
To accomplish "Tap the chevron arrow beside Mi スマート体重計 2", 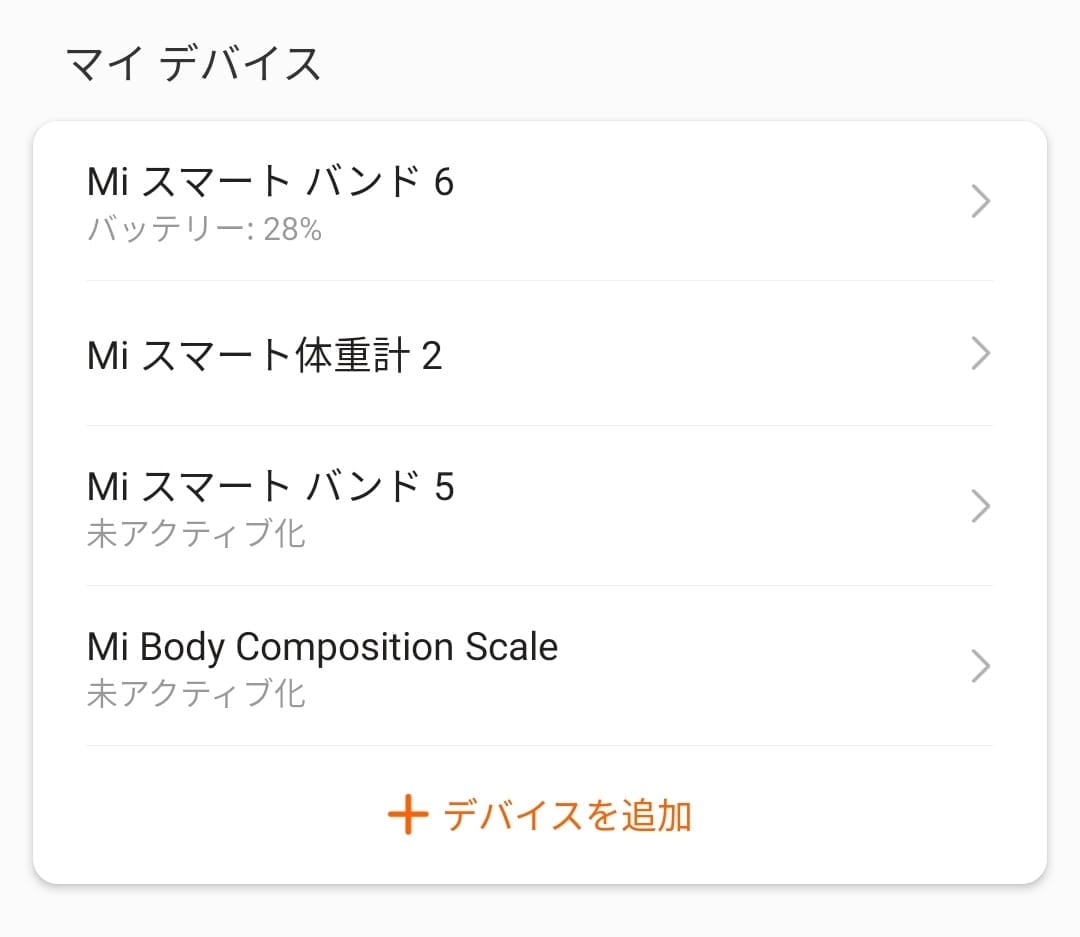I will click(981, 353).
